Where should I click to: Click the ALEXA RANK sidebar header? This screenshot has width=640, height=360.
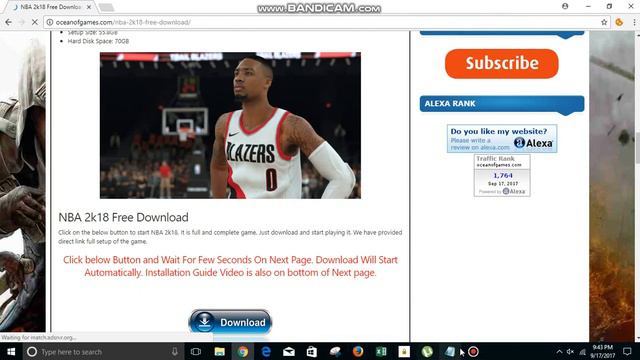(x=502, y=104)
